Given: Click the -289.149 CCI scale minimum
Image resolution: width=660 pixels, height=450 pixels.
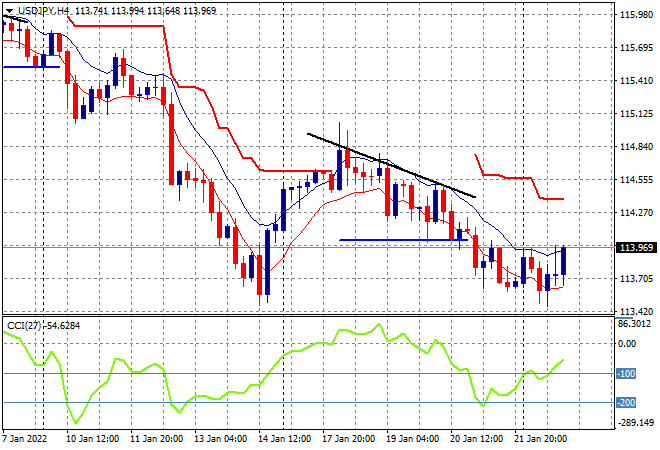Looking at the screenshot, I should (636, 422).
